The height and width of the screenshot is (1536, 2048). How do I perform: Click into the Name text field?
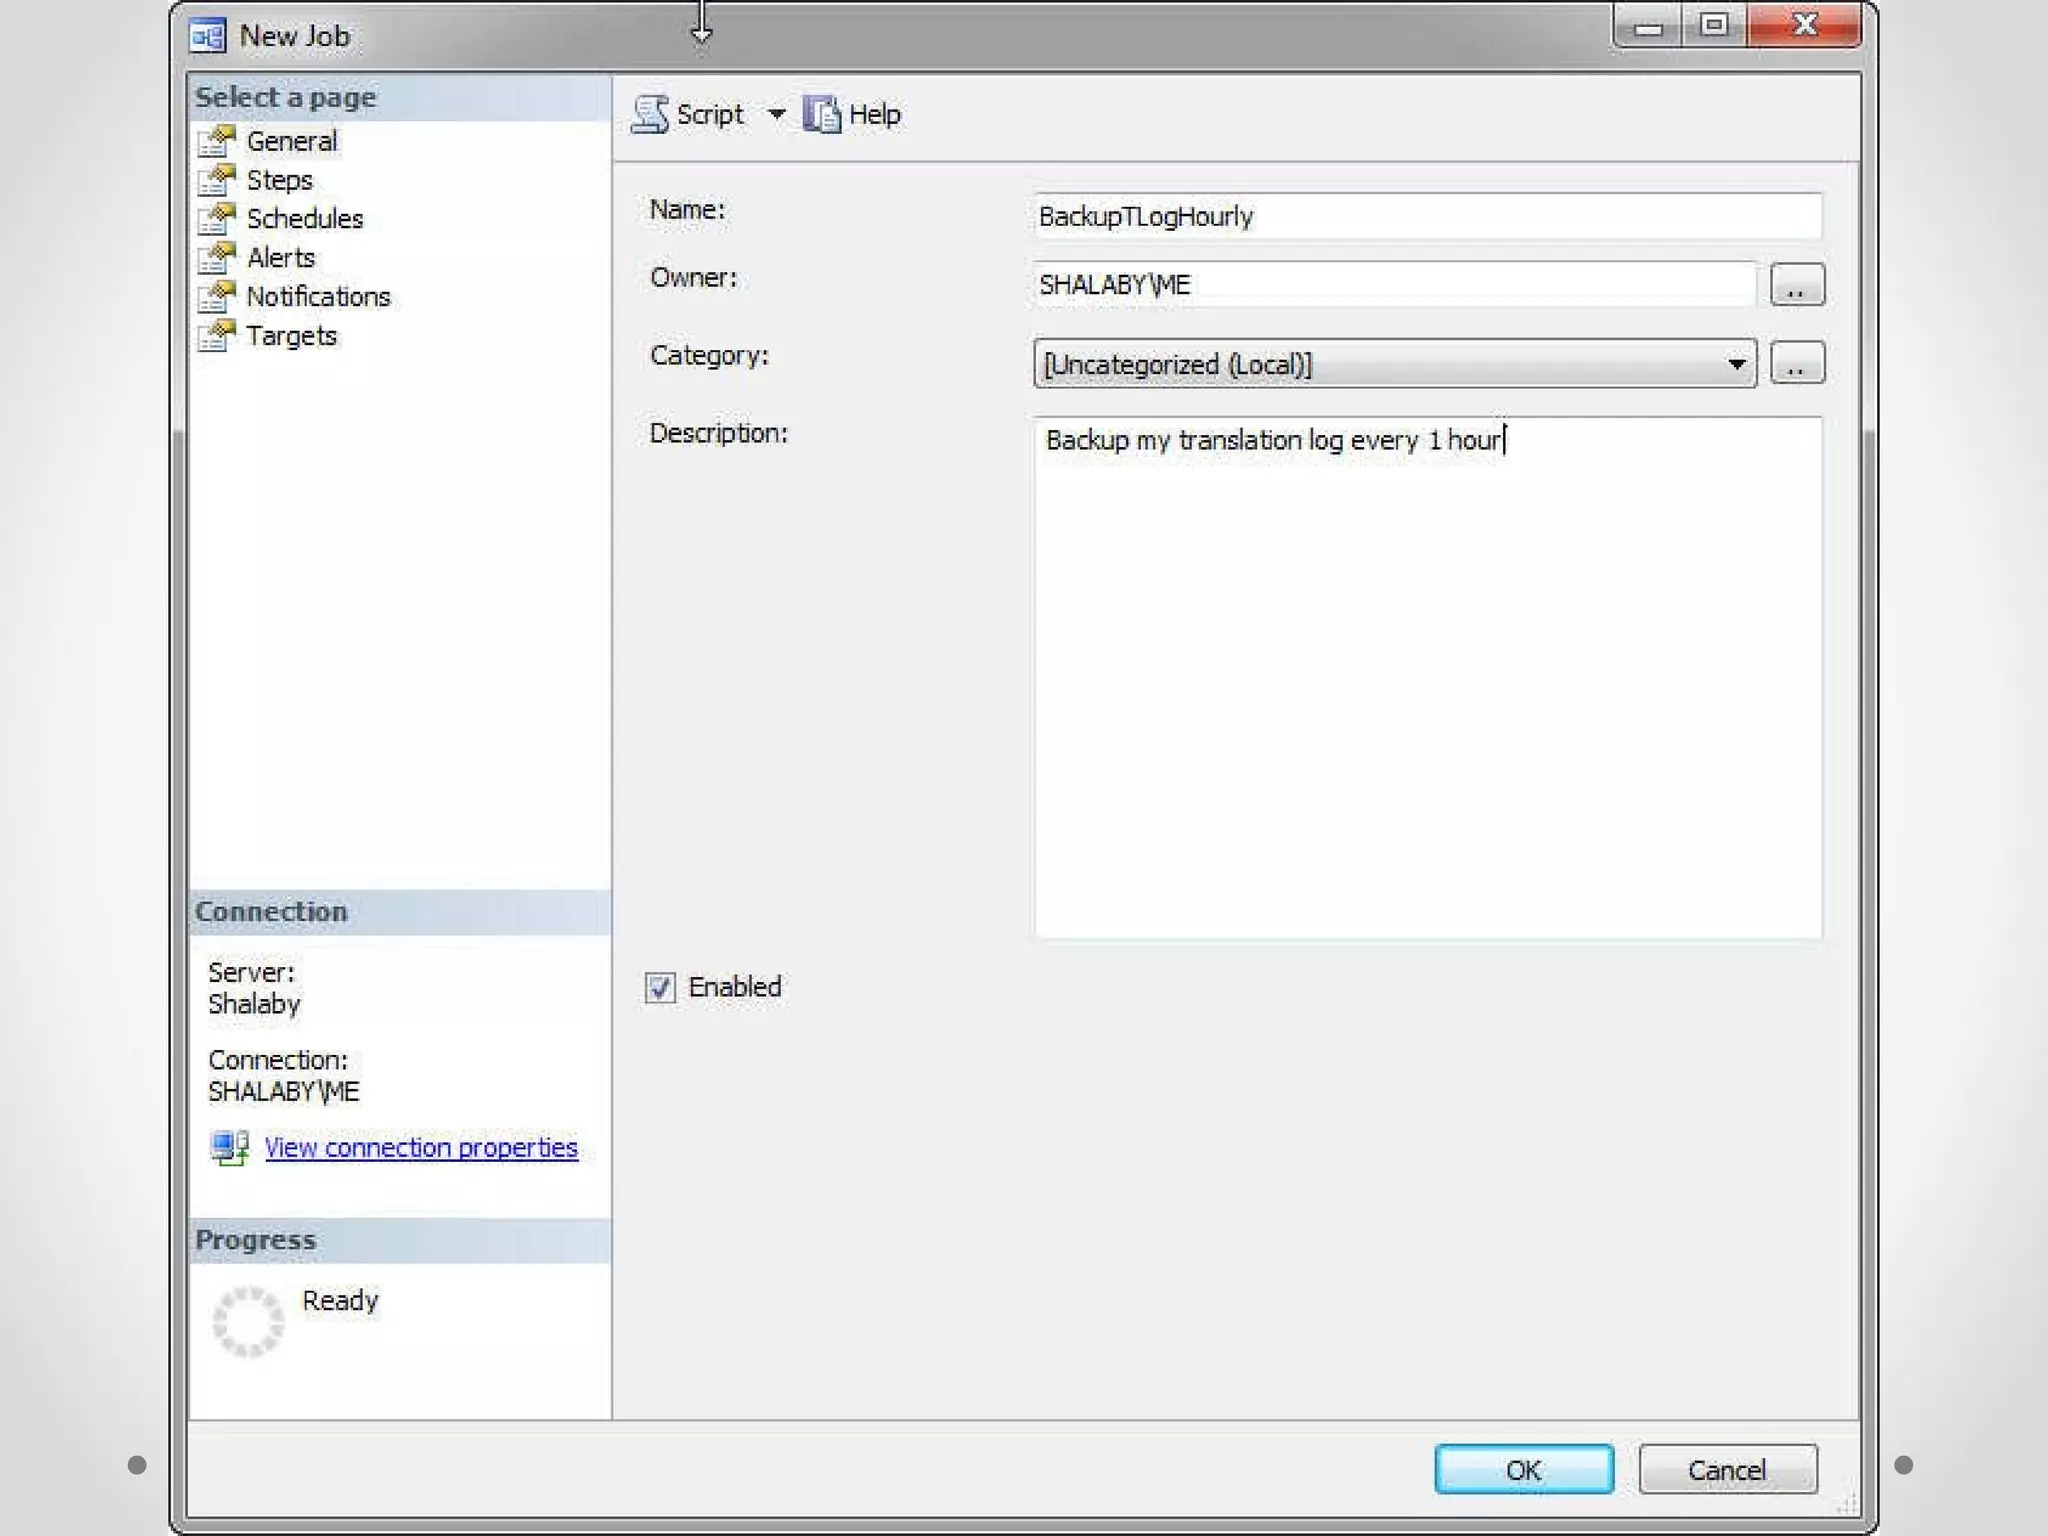tap(1426, 217)
